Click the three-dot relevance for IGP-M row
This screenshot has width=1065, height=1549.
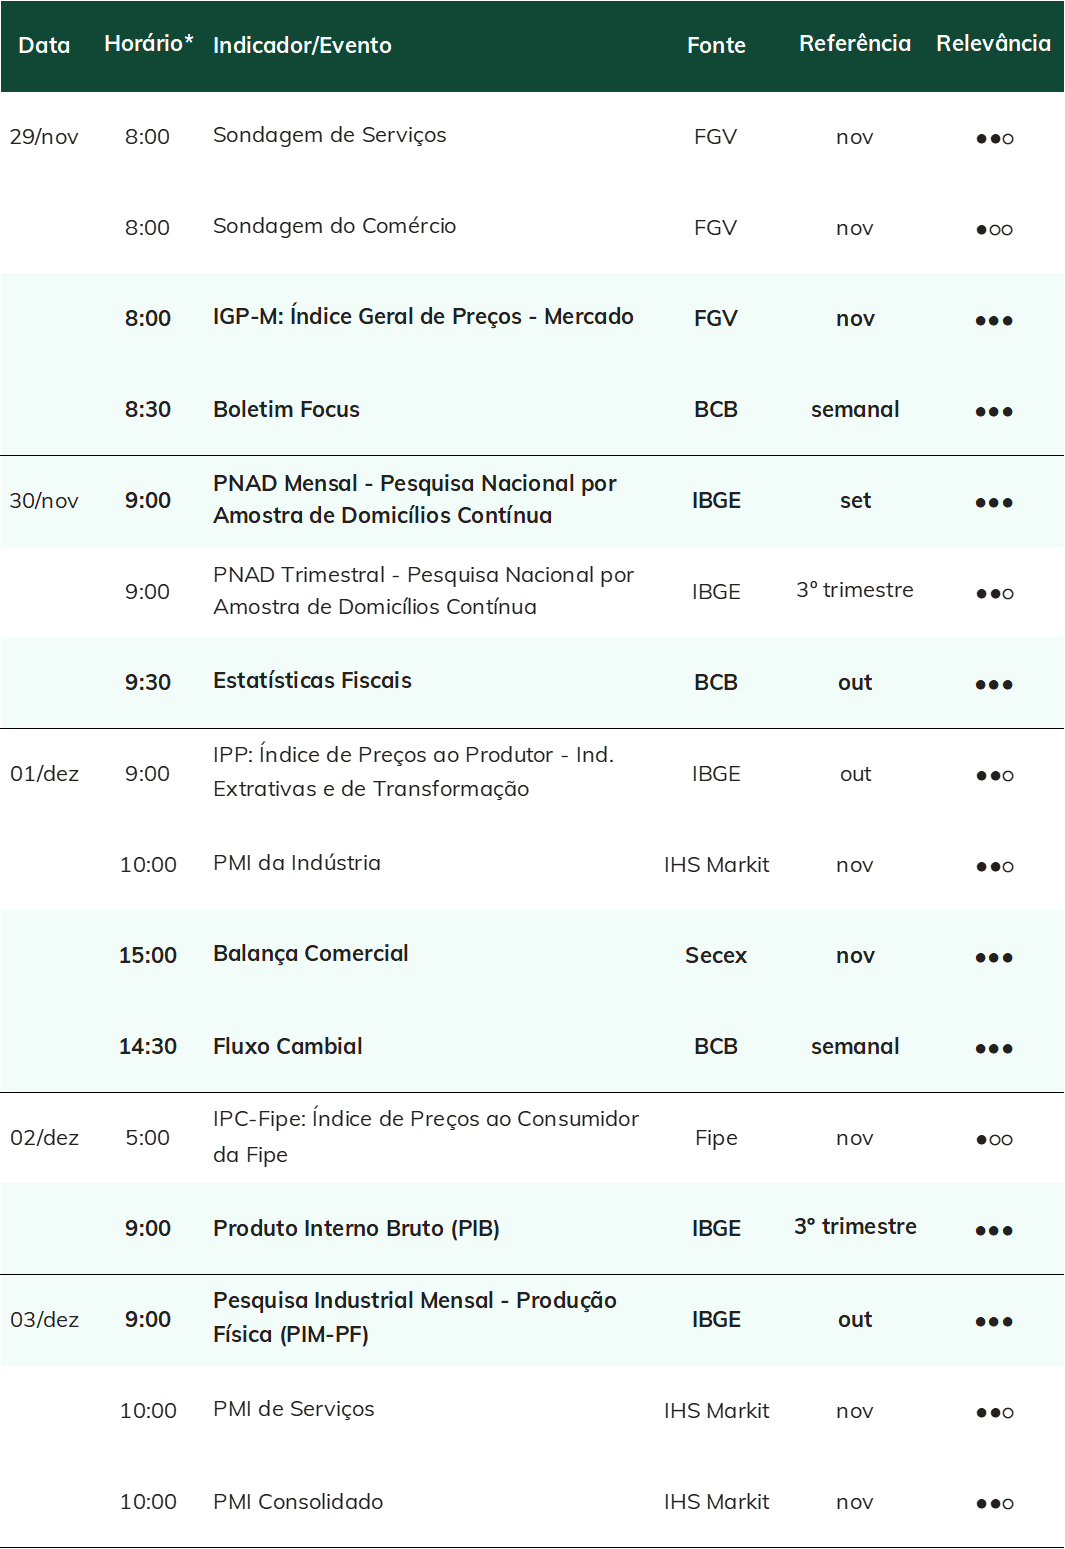click(994, 321)
